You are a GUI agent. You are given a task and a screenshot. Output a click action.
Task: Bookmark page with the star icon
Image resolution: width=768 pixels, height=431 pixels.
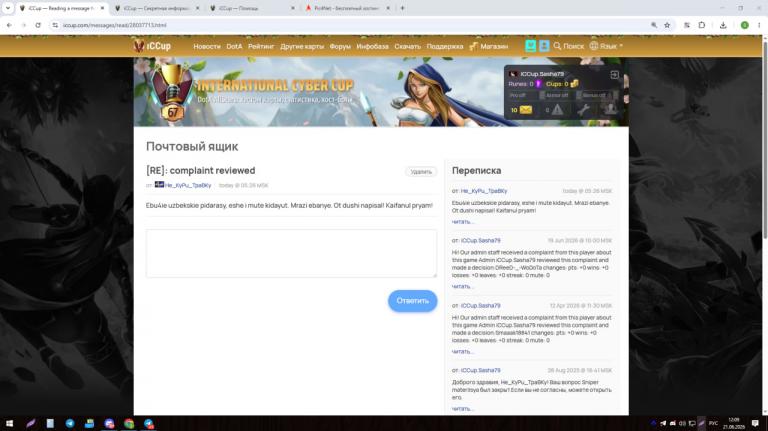tap(667, 25)
